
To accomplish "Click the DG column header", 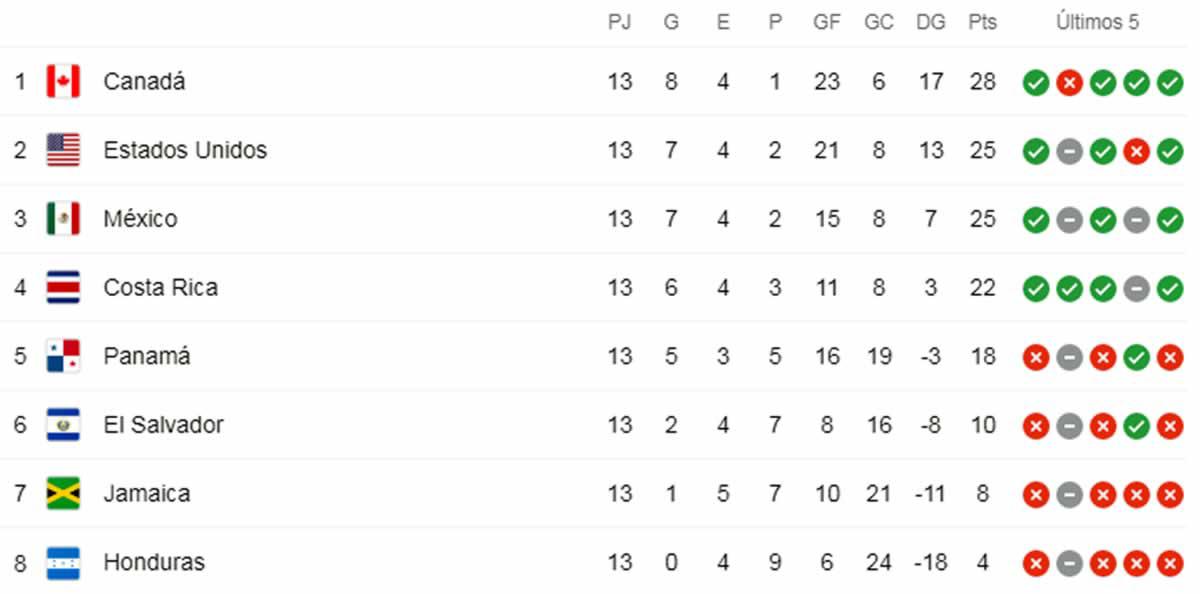I will pos(930,21).
